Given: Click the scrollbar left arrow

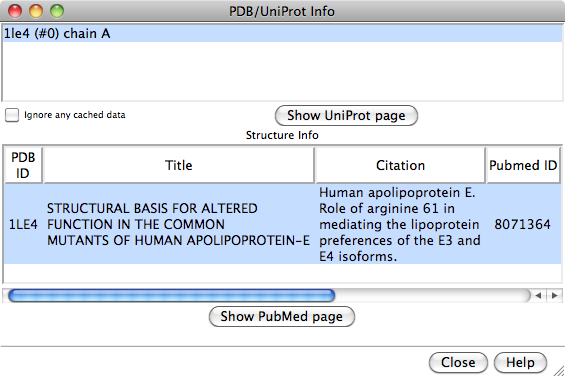Looking at the screenshot, I should click(538, 296).
